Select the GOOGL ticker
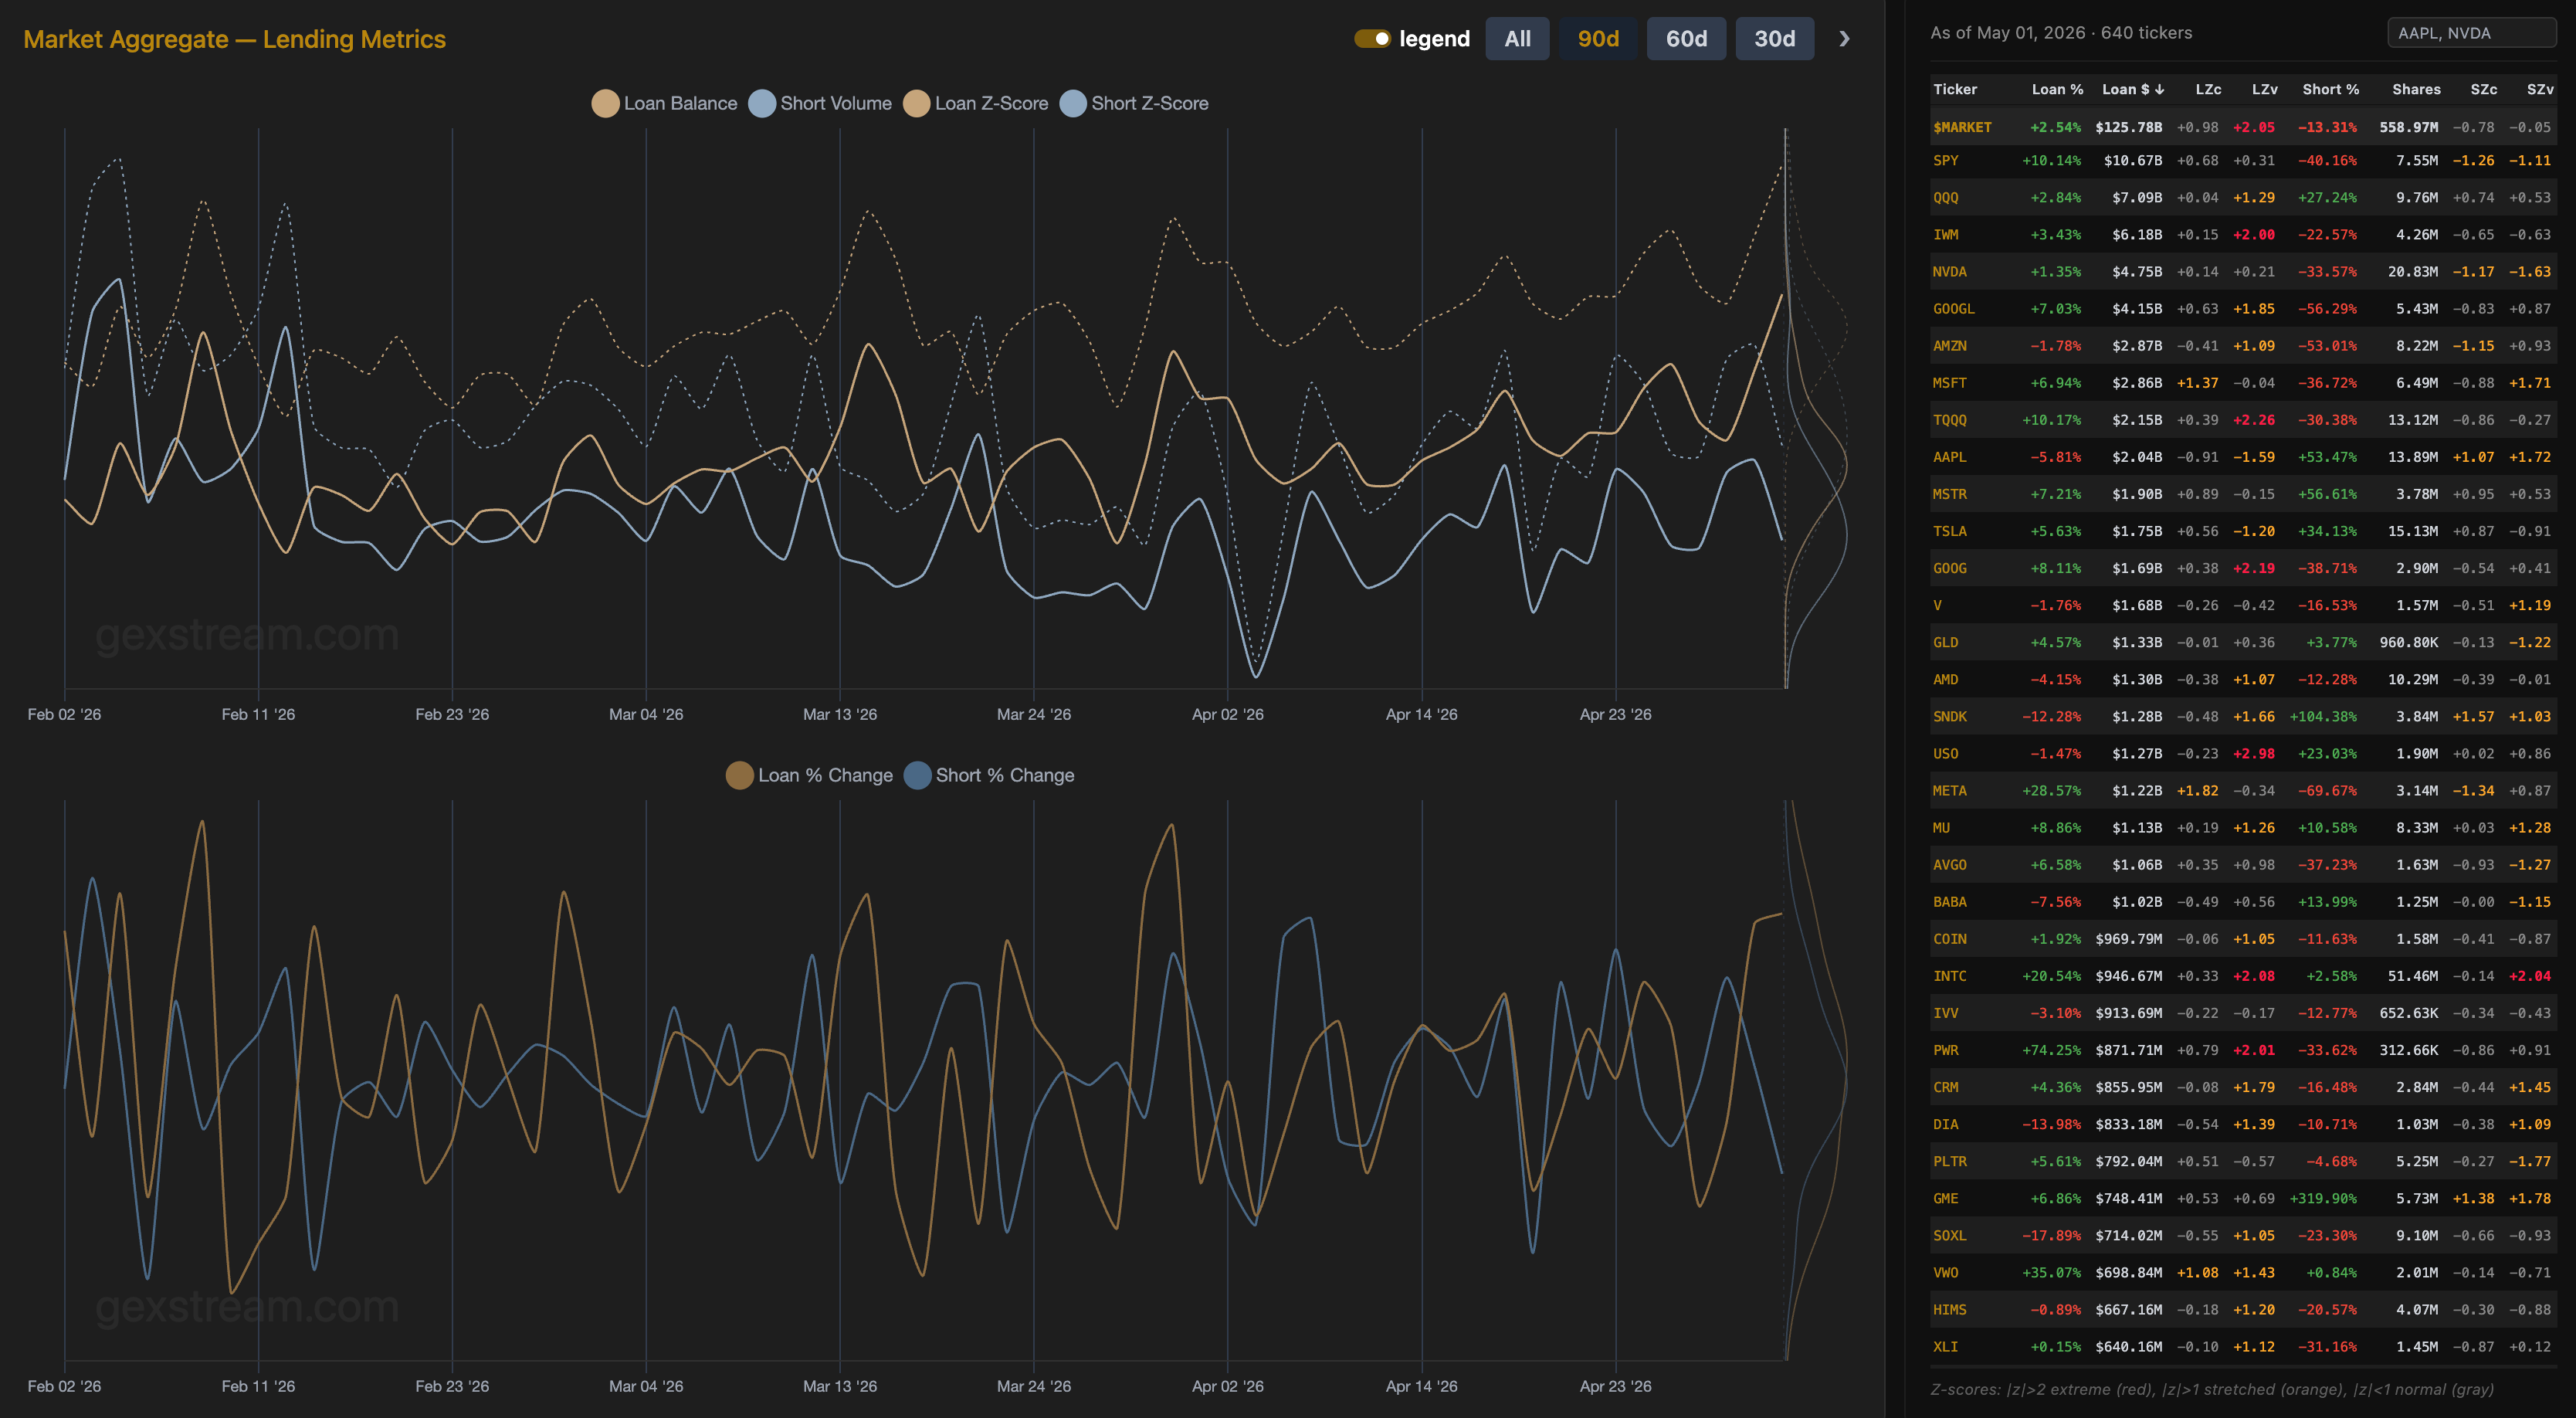 [x=1953, y=308]
